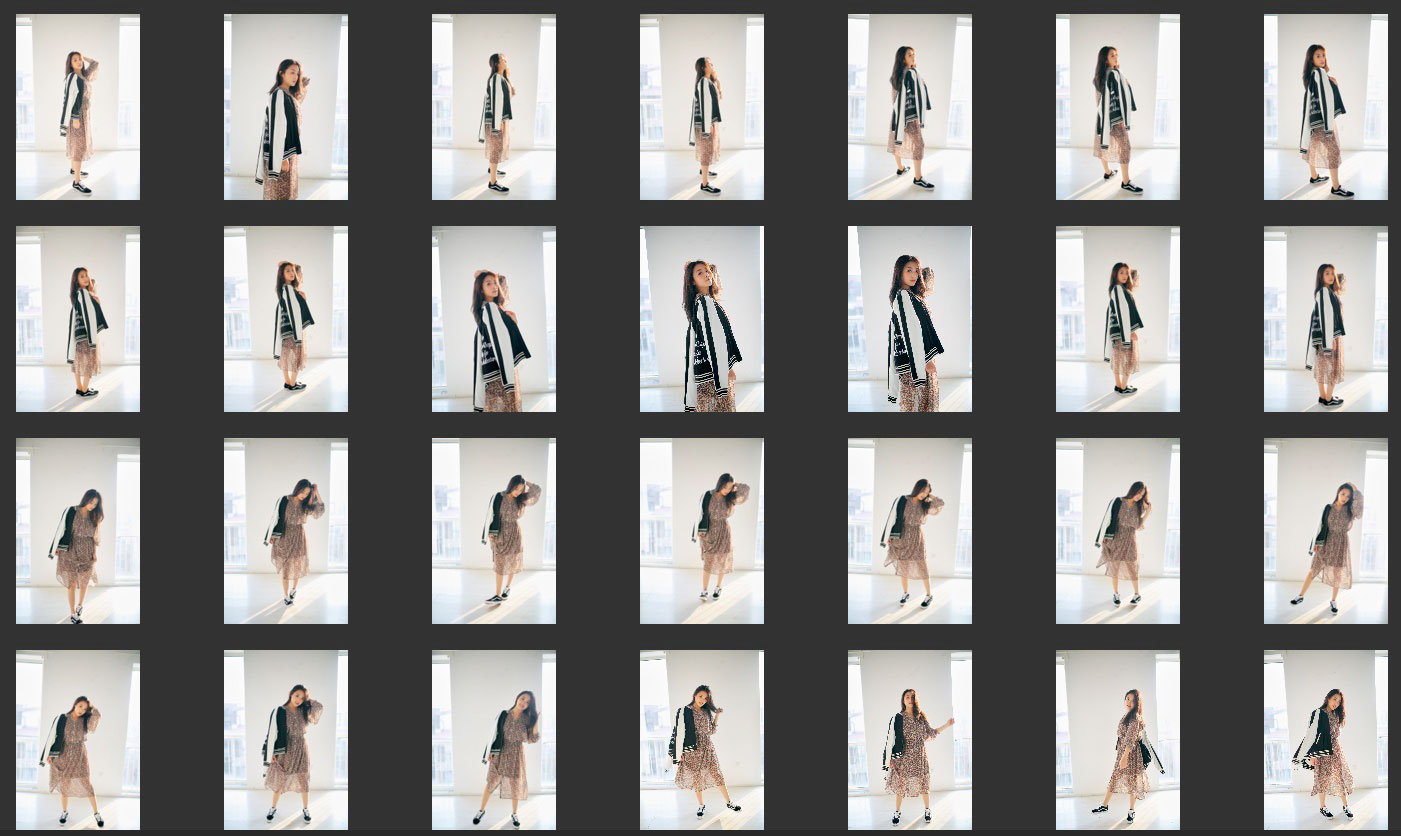Viewport: 1401px width, 836px height.
Task: Click the first photo in the bottom row
Action: coord(78,740)
